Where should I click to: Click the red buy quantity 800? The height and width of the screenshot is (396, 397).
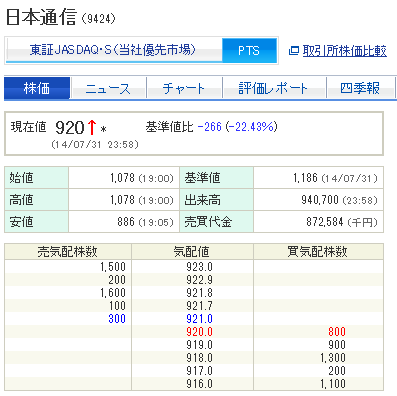[x=337, y=332]
